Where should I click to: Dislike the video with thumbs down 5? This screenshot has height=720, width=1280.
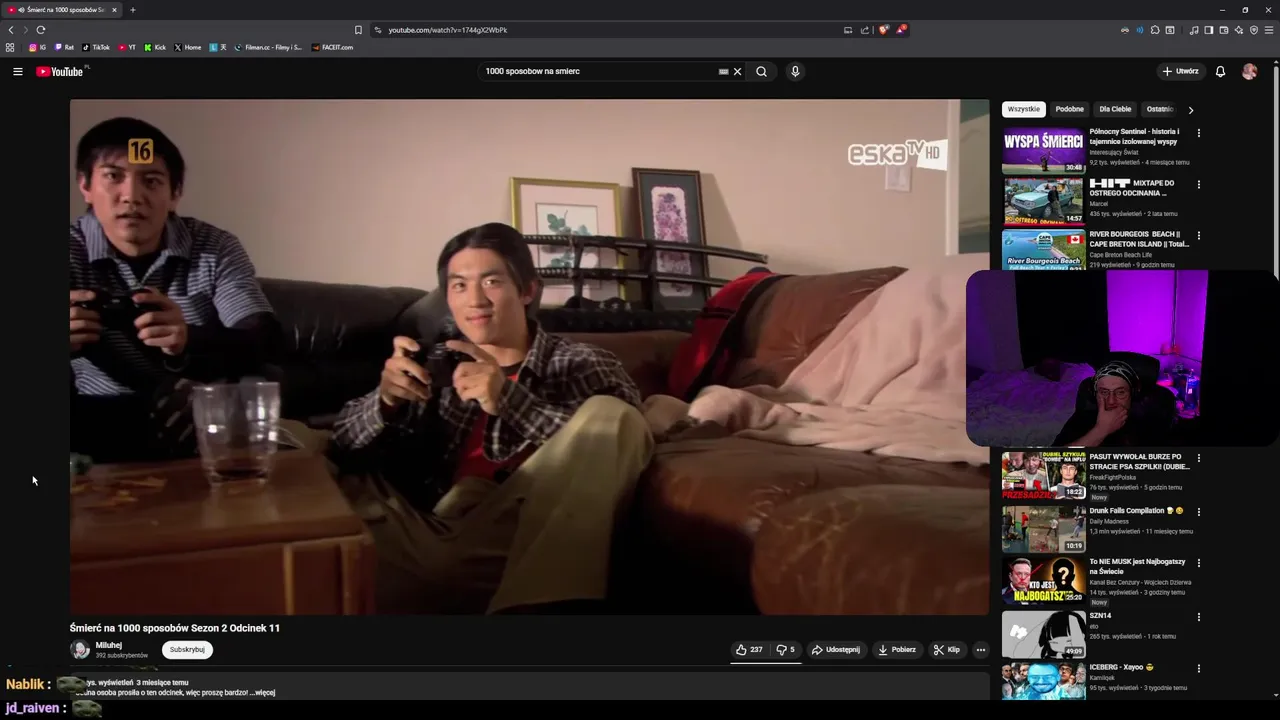click(786, 649)
